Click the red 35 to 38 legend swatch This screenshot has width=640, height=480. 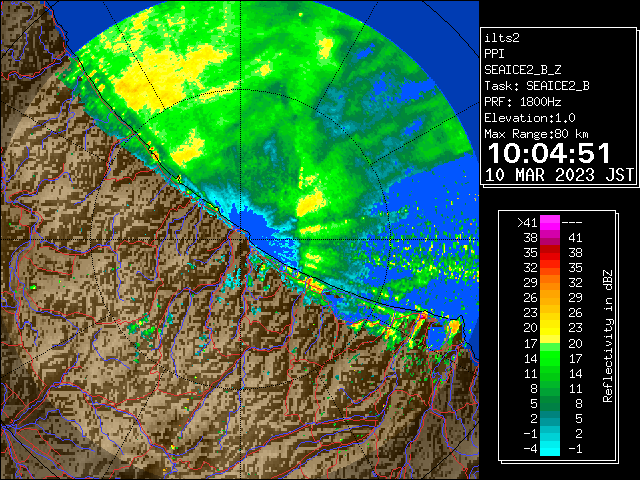tap(550, 253)
